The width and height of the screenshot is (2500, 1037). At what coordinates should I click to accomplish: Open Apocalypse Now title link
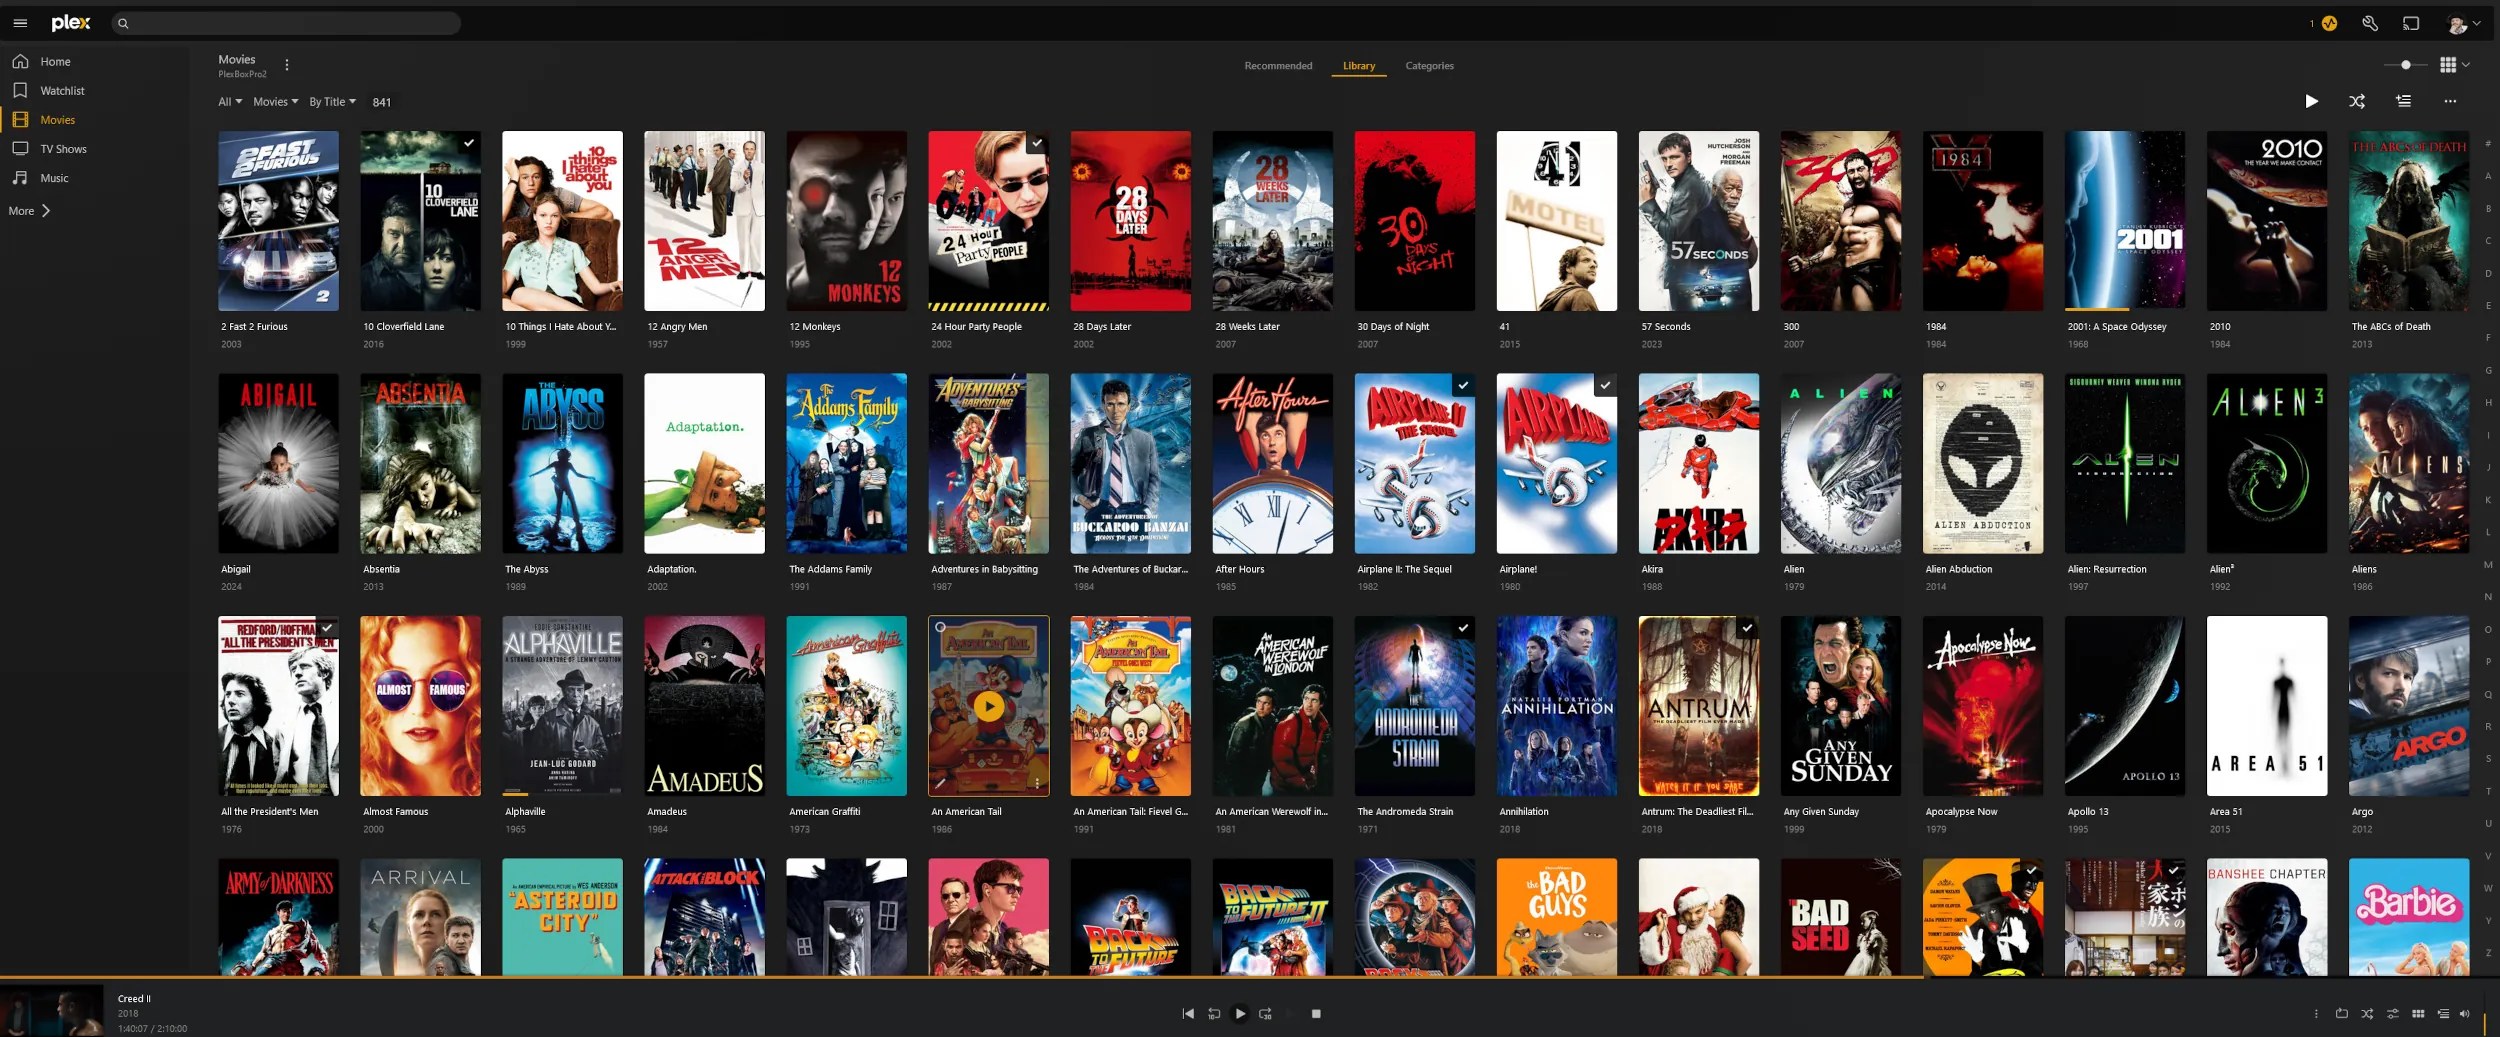pos(1961,812)
